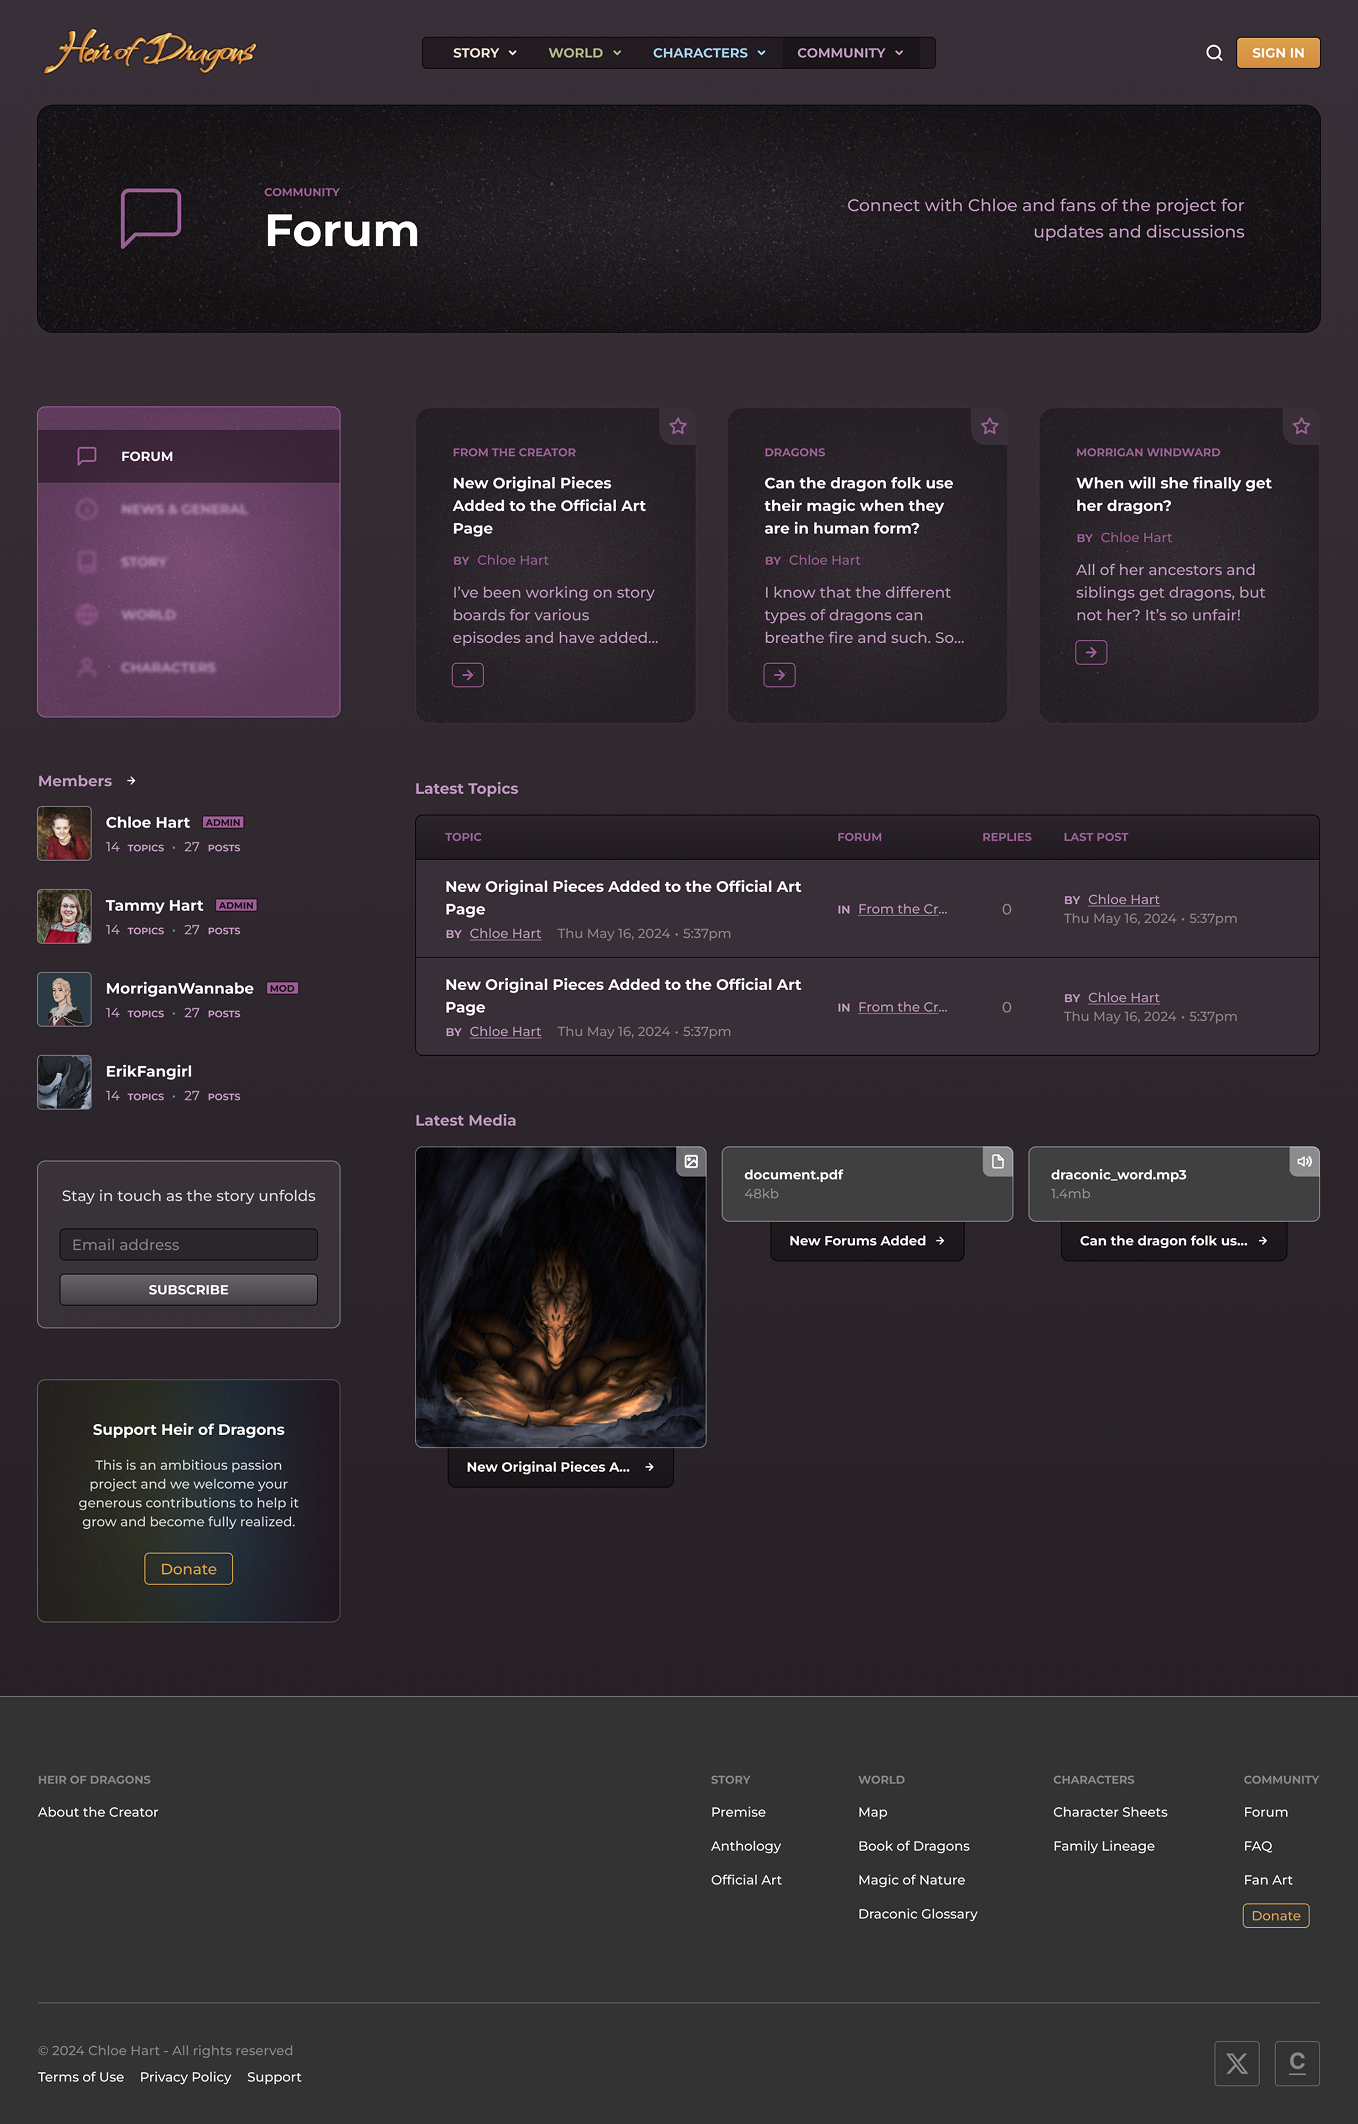Click the footer Donate button
The width and height of the screenshot is (1358, 2124).
(1276, 1915)
